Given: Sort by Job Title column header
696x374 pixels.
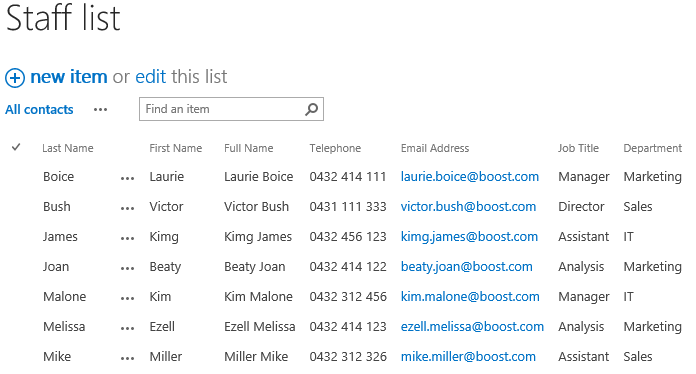Looking at the screenshot, I should click(578, 148).
